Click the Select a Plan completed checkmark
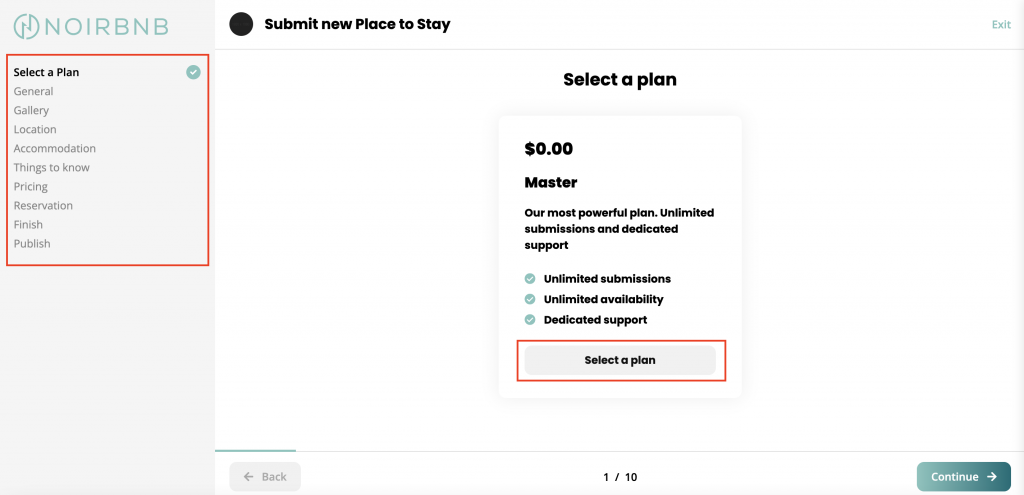Screen dimensions: 1024x495 [193, 72]
